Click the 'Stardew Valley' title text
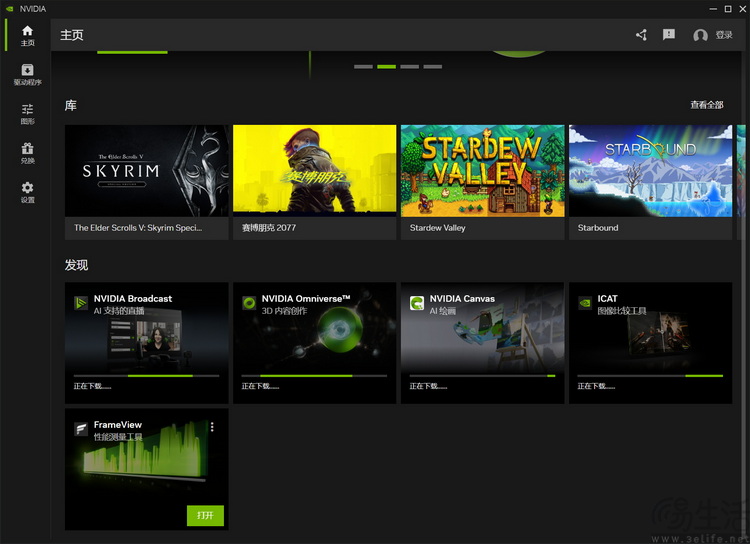Screen dimensions: 750x544 coord(437,228)
